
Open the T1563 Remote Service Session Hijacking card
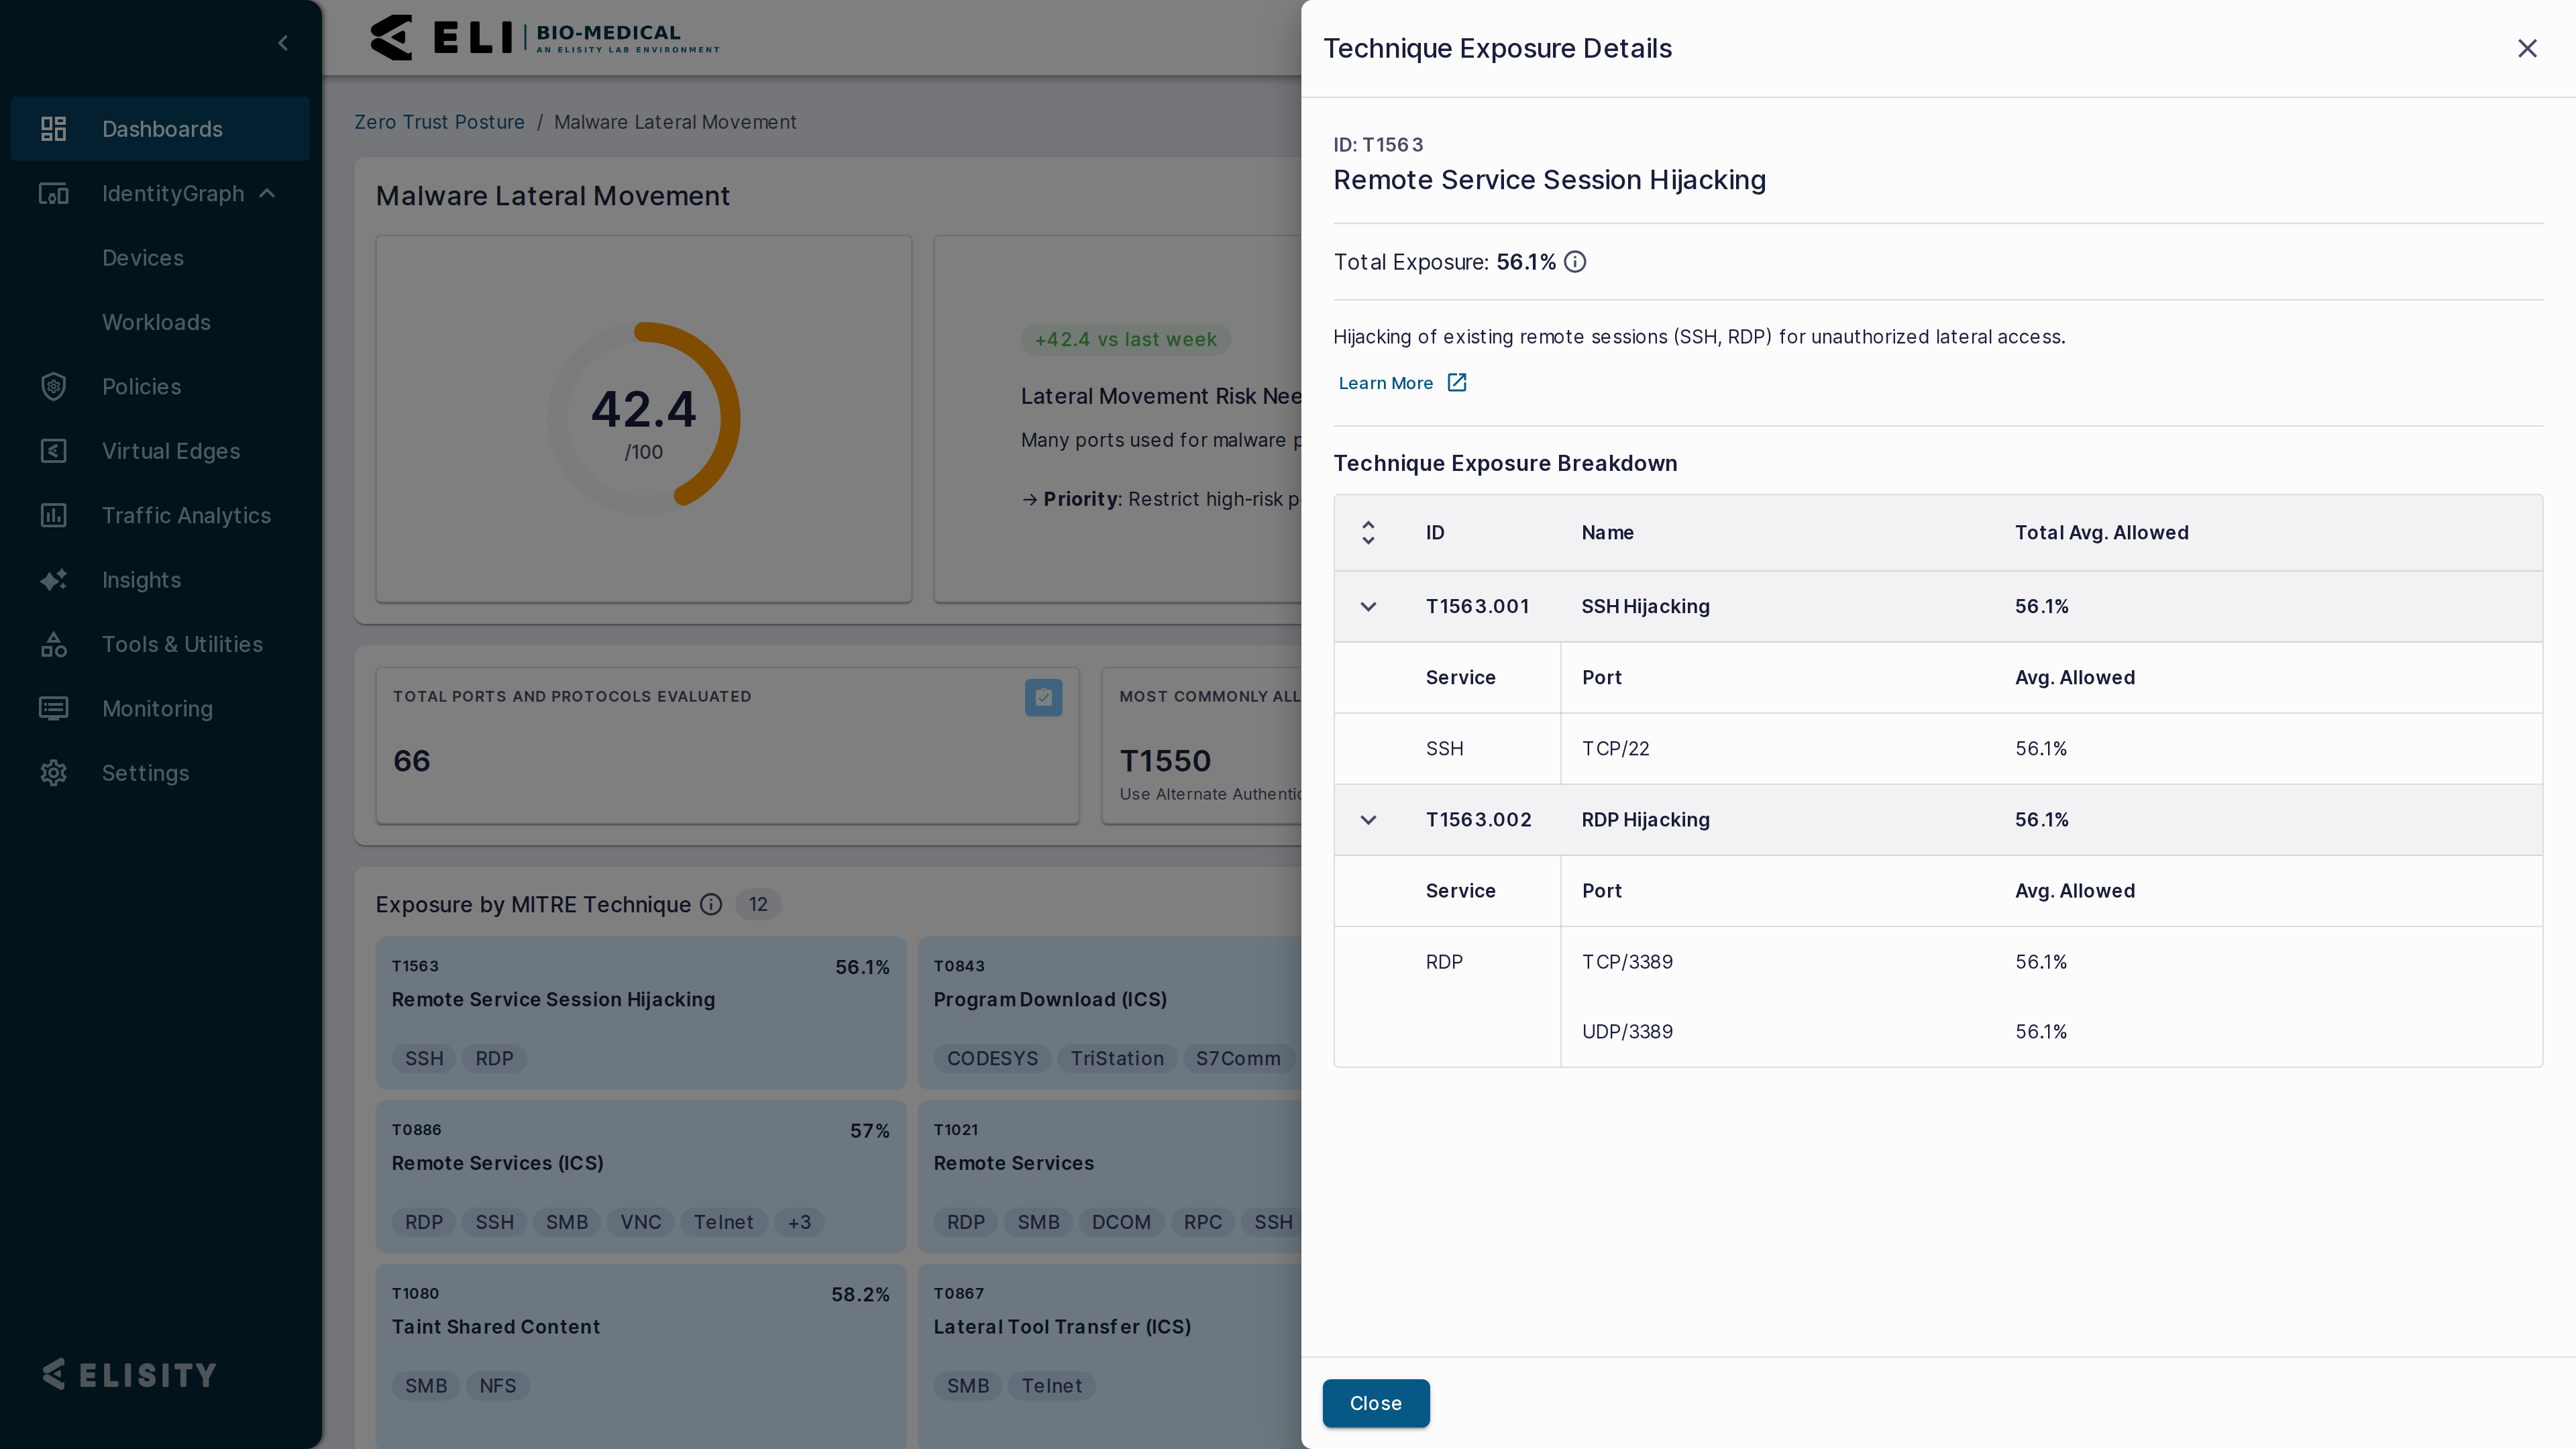(641, 1012)
